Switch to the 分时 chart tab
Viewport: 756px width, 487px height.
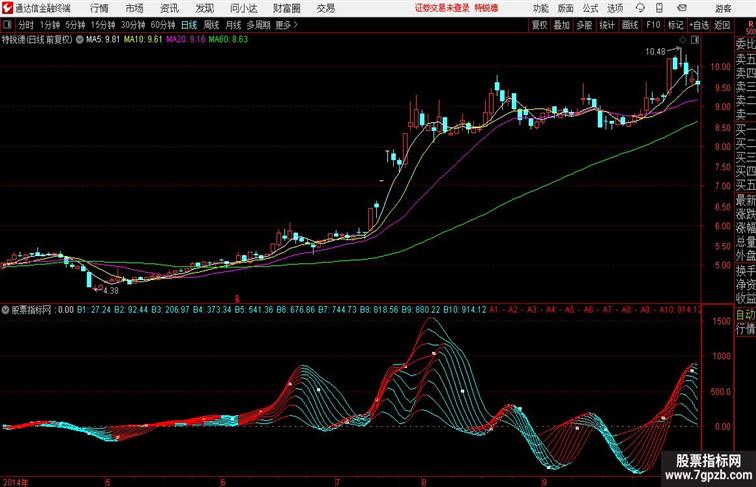(x=26, y=25)
